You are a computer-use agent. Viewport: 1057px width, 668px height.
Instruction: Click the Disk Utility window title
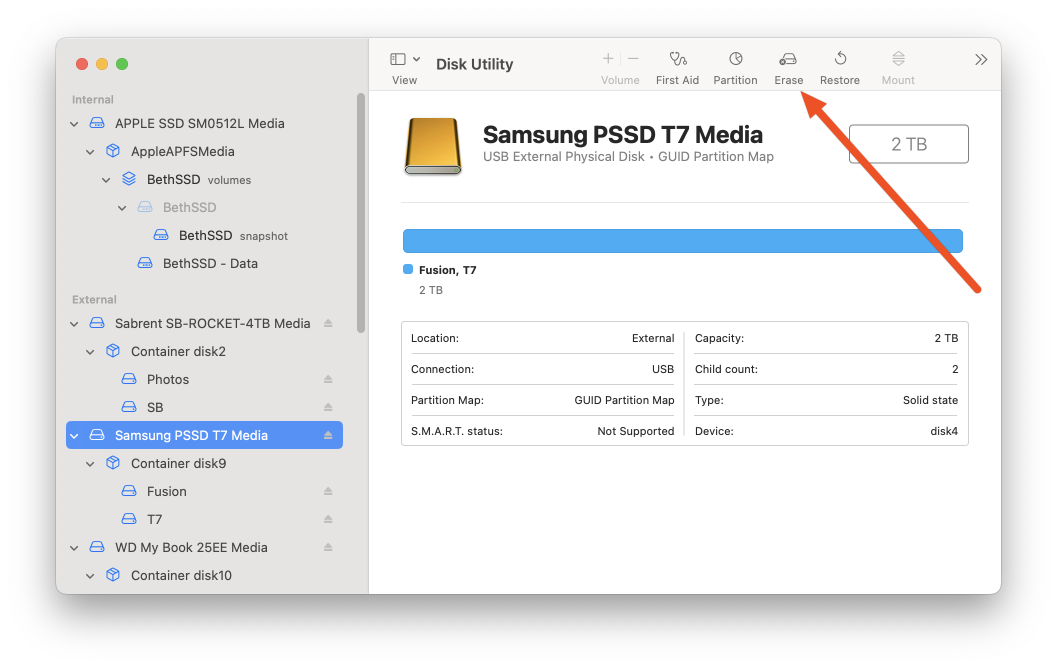(x=475, y=64)
